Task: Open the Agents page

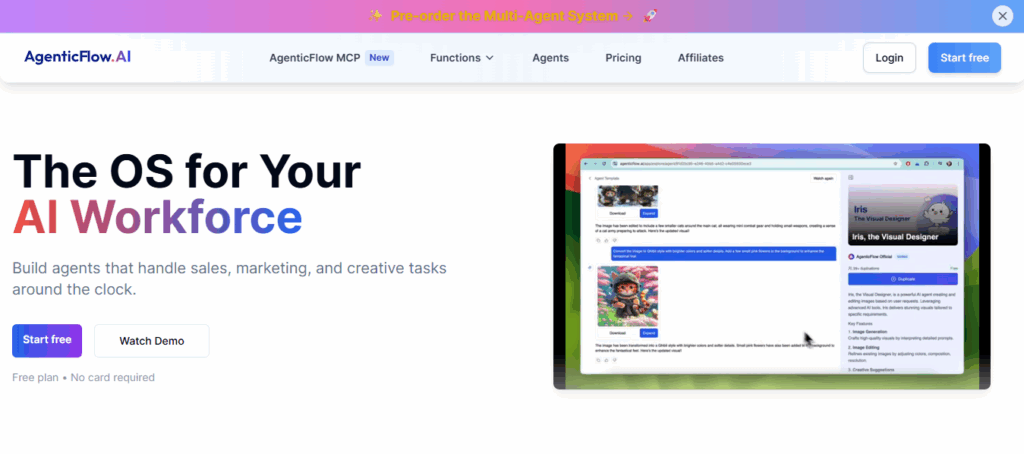Action: click(x=551, y=57)
